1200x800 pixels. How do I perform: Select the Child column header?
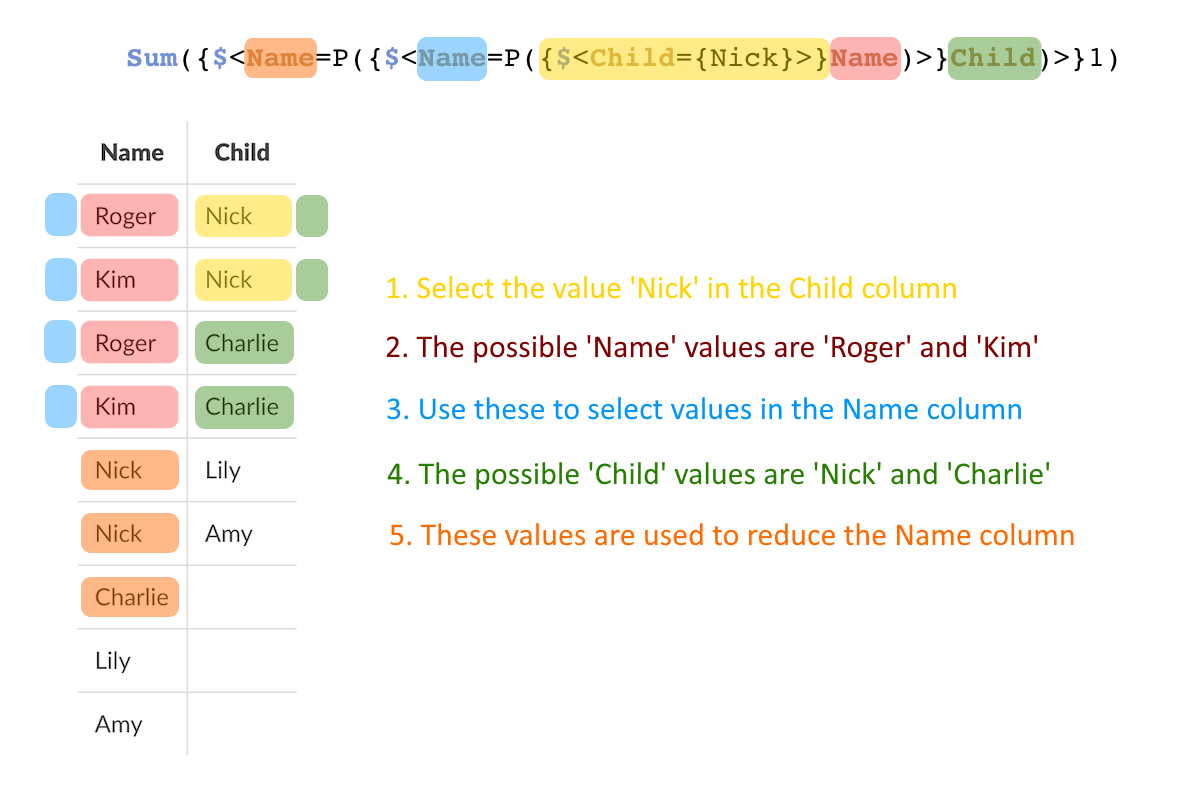(x=242, y=153)
